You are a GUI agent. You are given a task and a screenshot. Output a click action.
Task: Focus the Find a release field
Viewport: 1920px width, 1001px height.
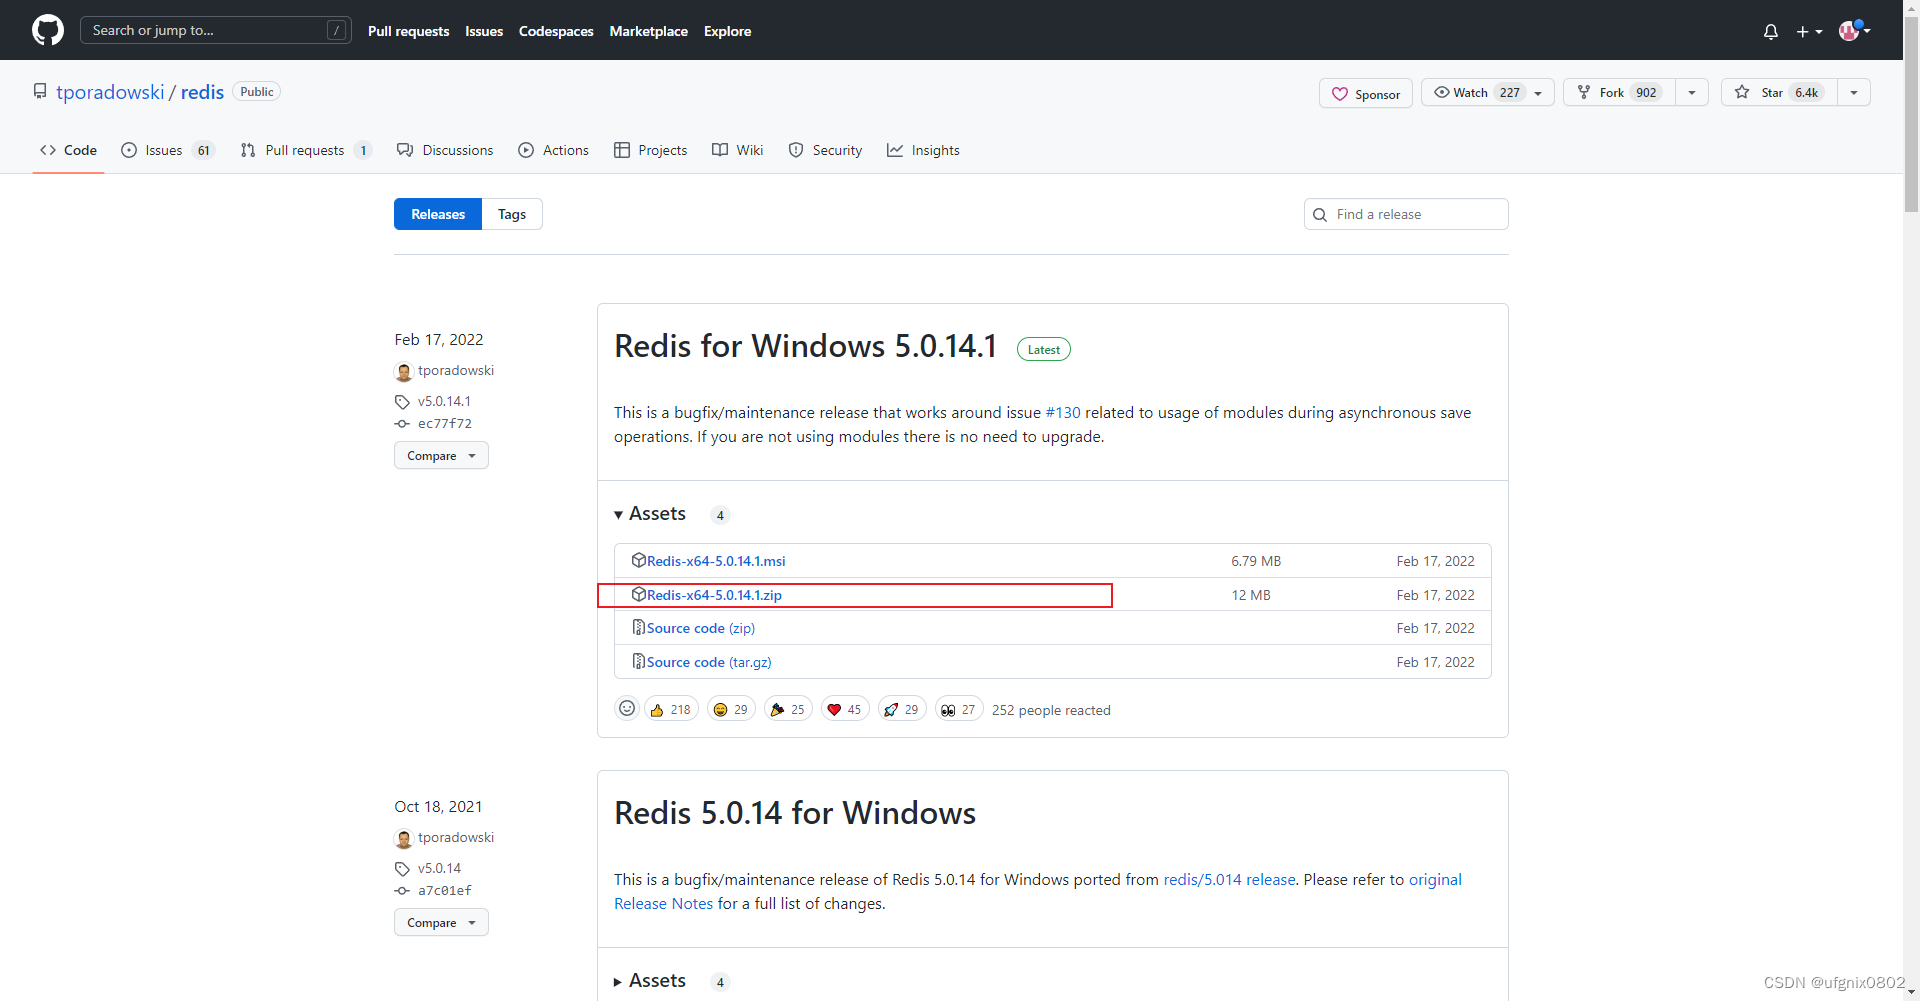pos(1406,214)
